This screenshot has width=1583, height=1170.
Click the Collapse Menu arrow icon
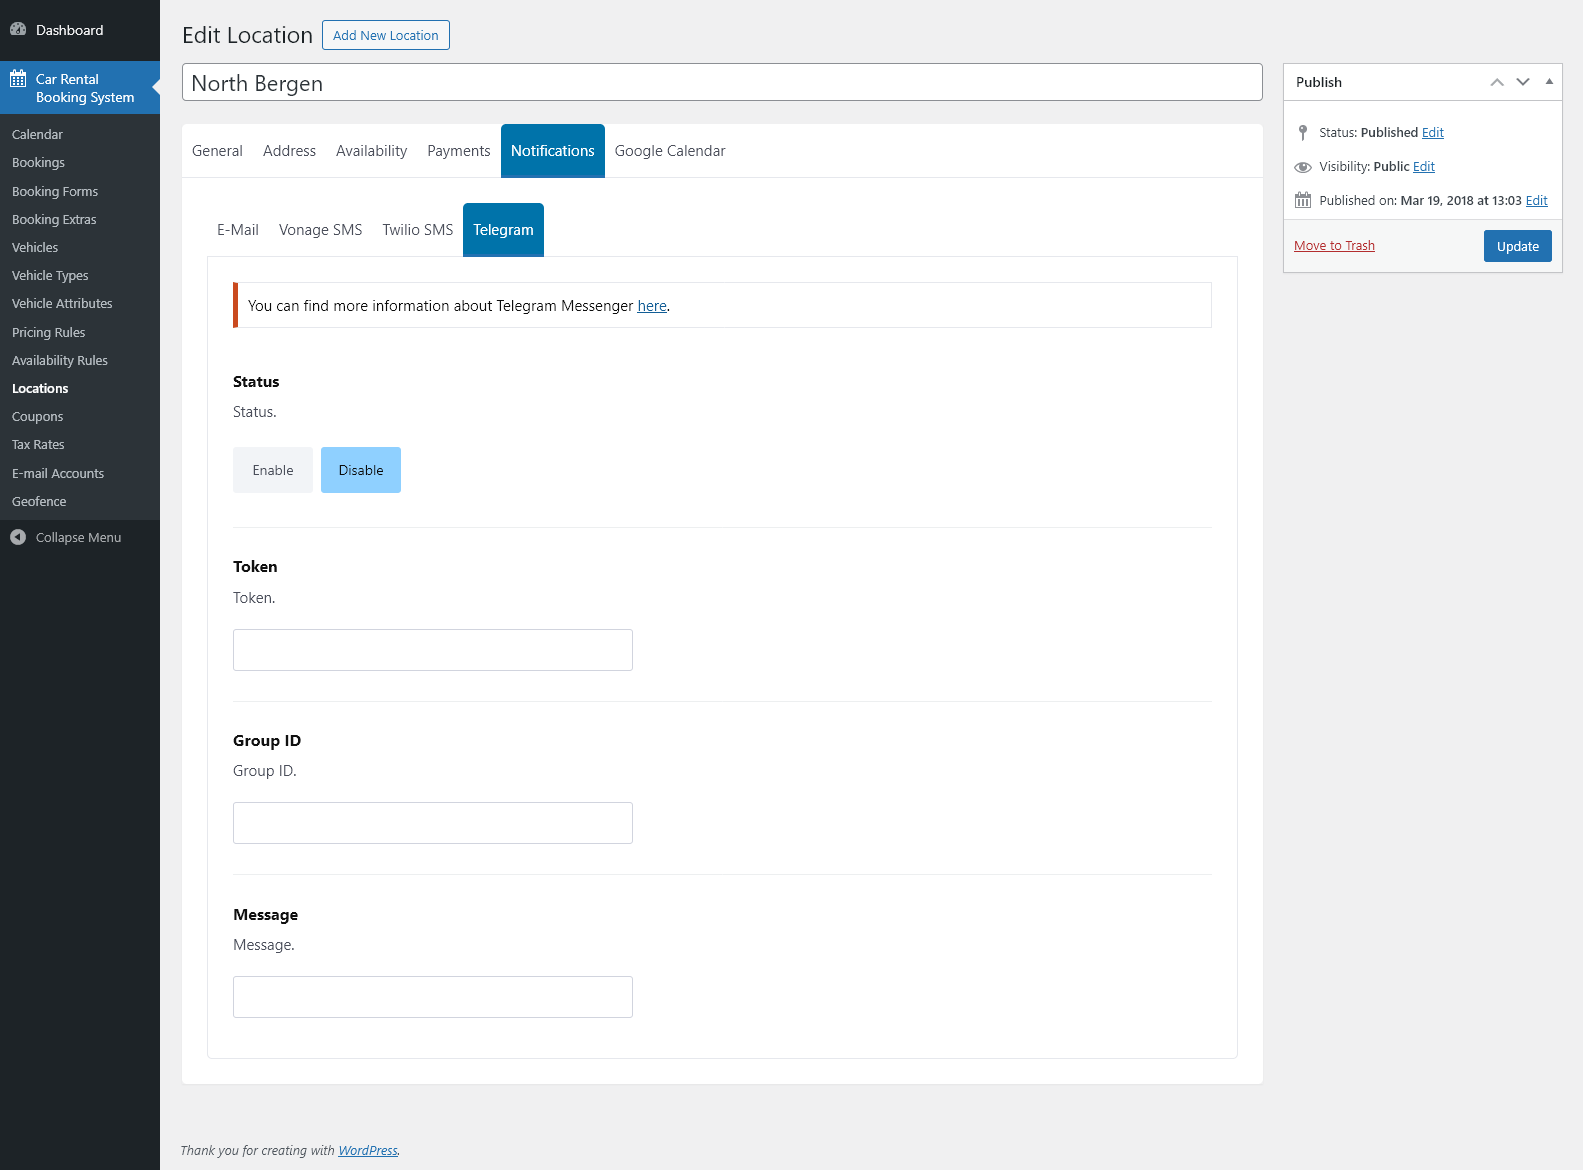18,537
